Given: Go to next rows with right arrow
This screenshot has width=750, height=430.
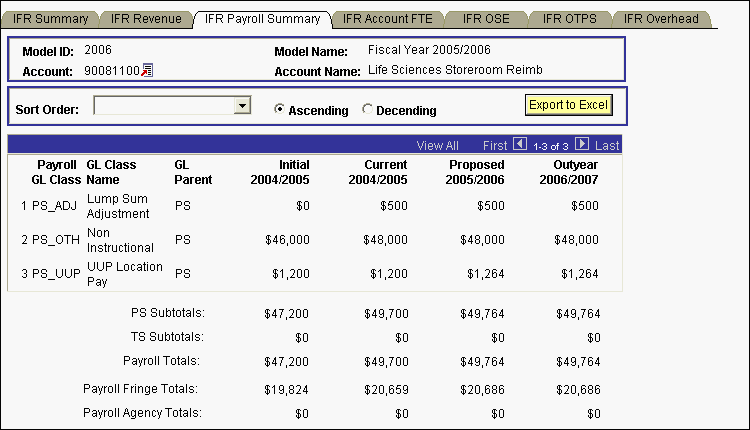Looking at the screenshot, I should coord(583,145).
